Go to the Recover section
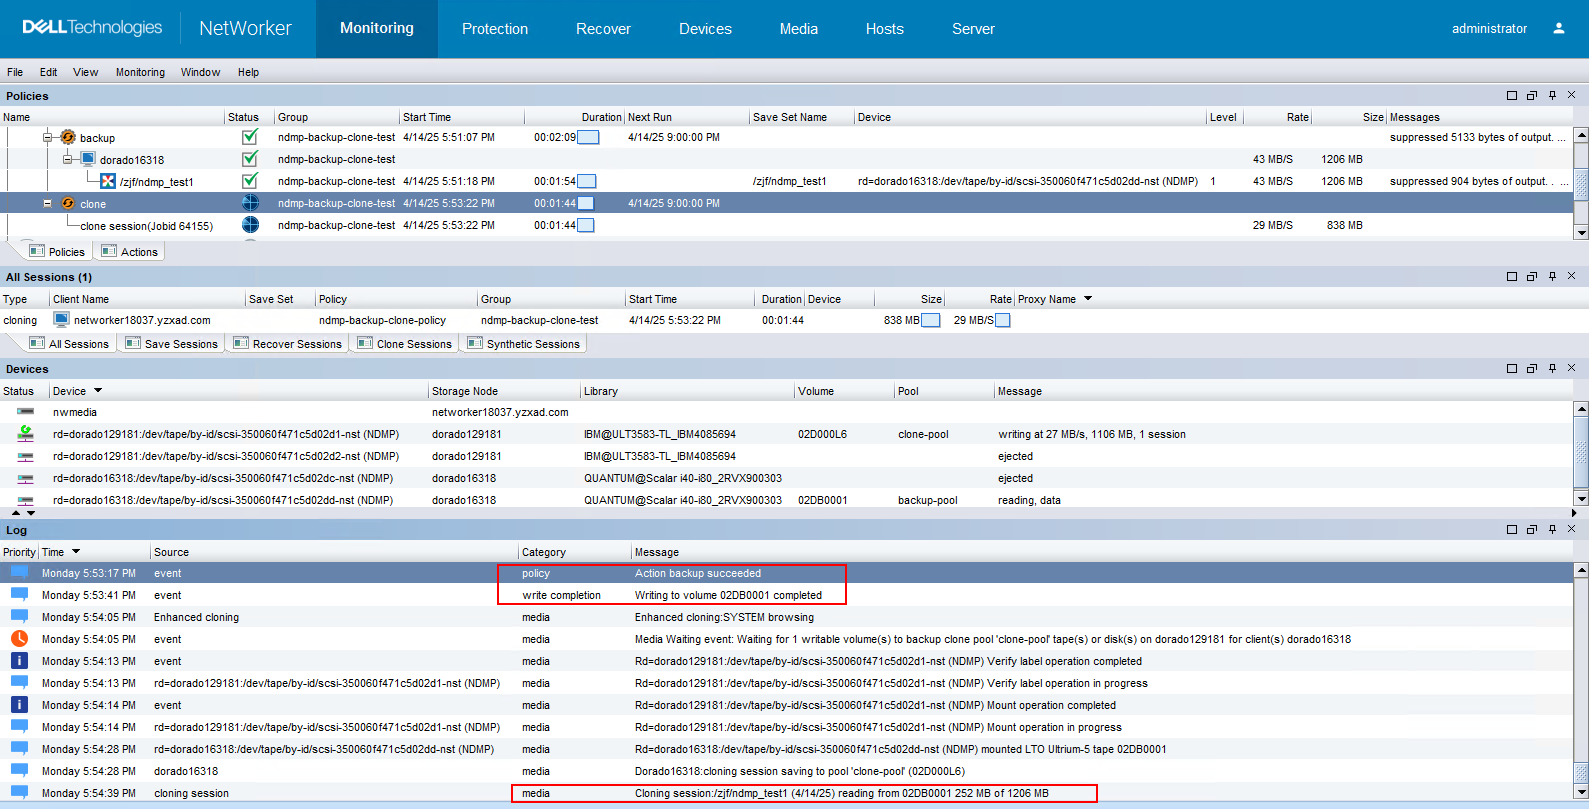 click(603, 29)
